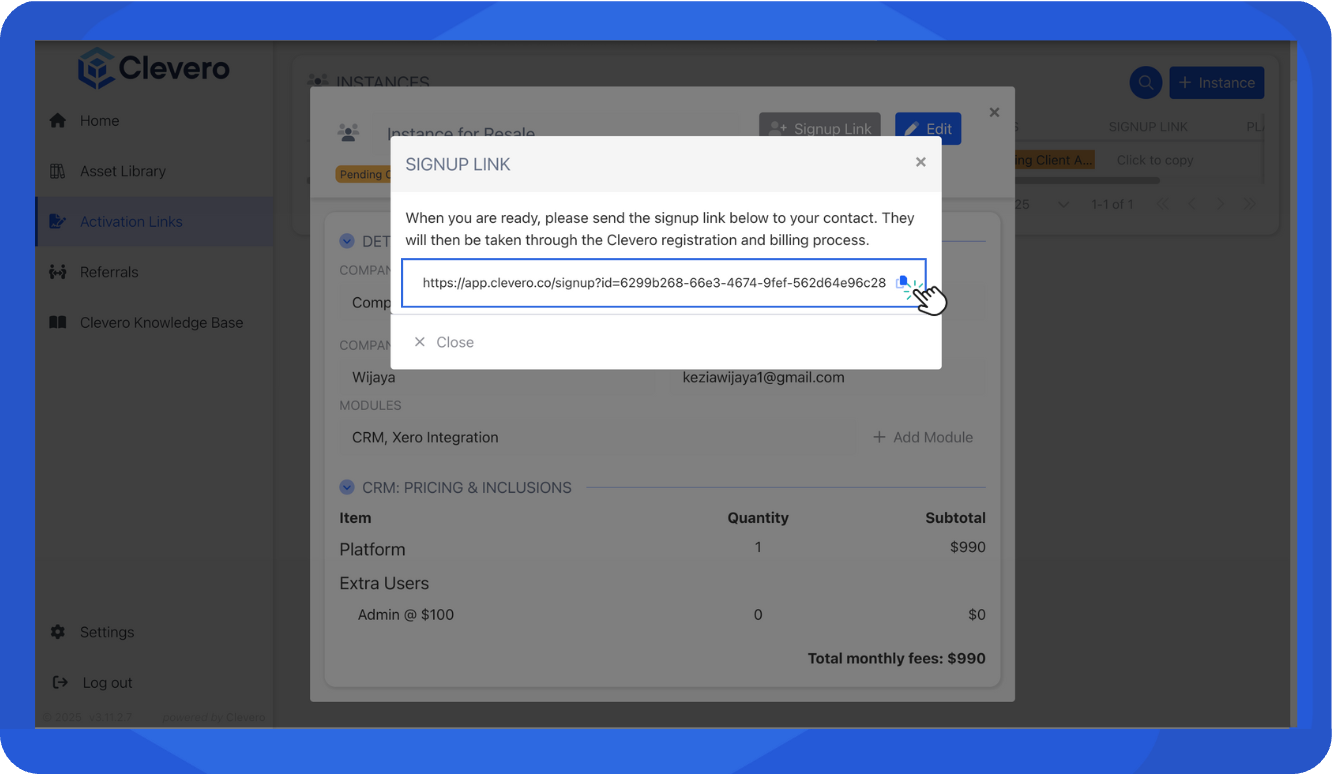This screenshot has width=1332, height=774.
Task: Go to the last page with double-arrow icon
Action: (x=1250, y=204)
